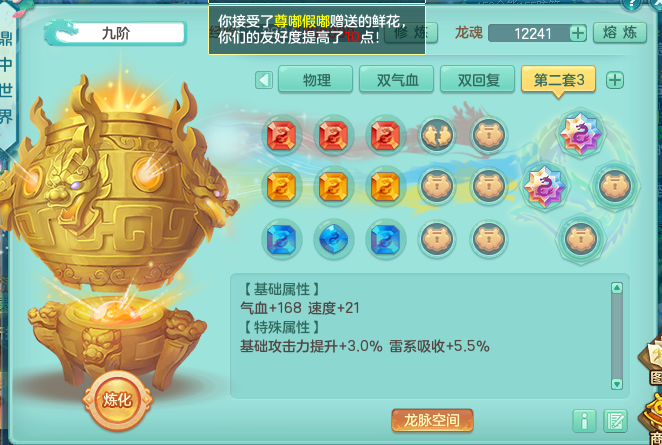Open the edit note icon at bottom right
The height and width of the screenshot is (445, 662).
point(615,421)
